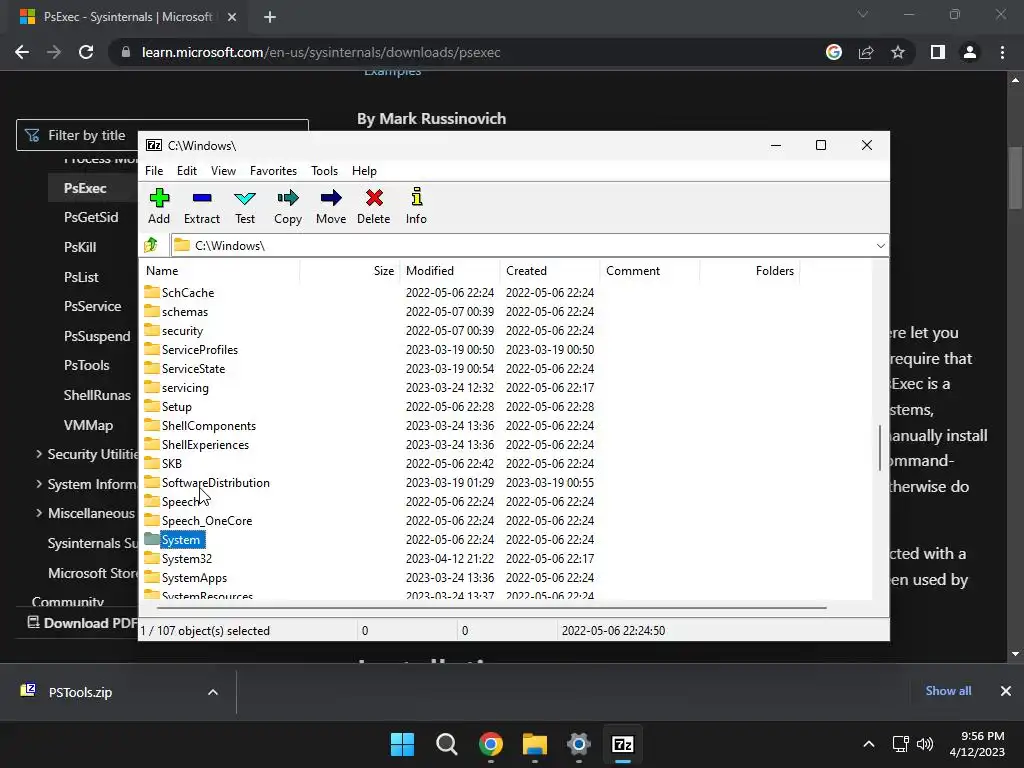Show hidden system tray icons
1024x768 pixels.
[x=869, y=744]
